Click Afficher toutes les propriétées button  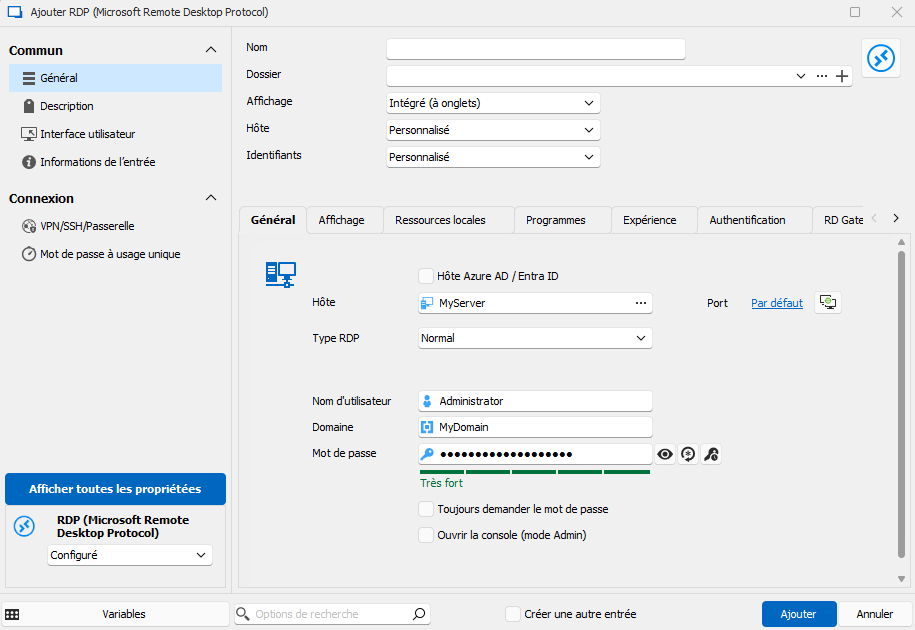coord(116,489)
